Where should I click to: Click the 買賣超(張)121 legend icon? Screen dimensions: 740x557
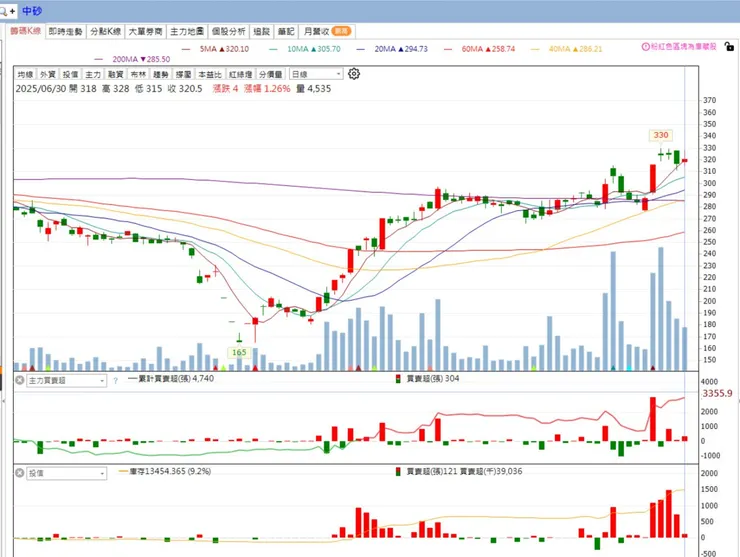[398, 471]
